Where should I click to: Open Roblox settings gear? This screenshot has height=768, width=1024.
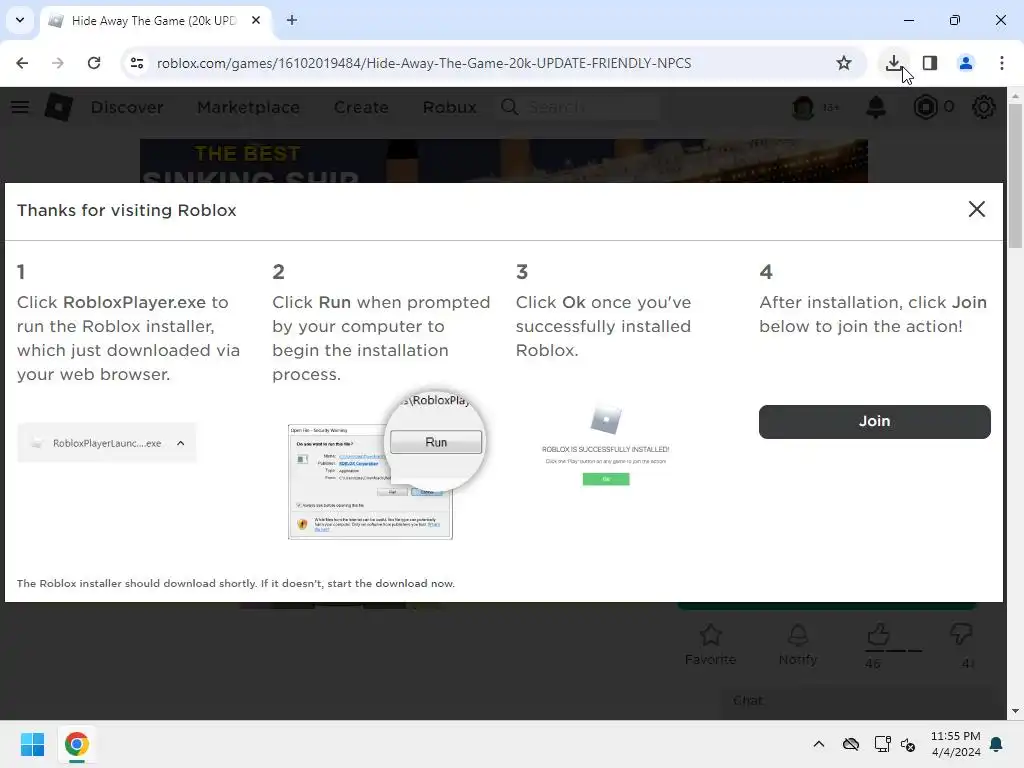(x=983, y=107)
